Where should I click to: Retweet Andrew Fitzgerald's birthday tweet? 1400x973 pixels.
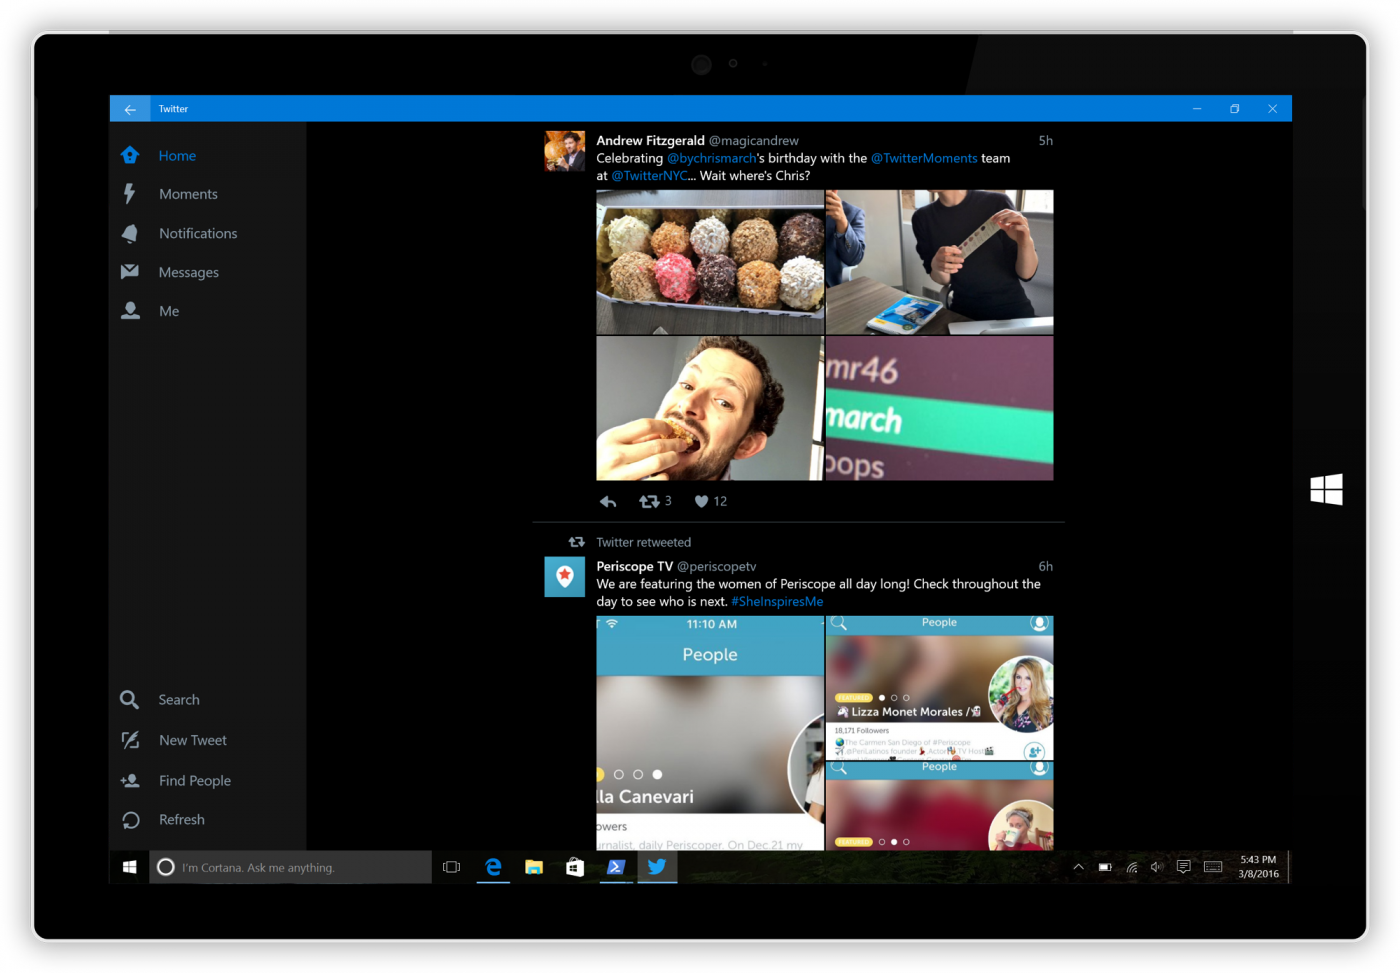click(x=648, y=501)
